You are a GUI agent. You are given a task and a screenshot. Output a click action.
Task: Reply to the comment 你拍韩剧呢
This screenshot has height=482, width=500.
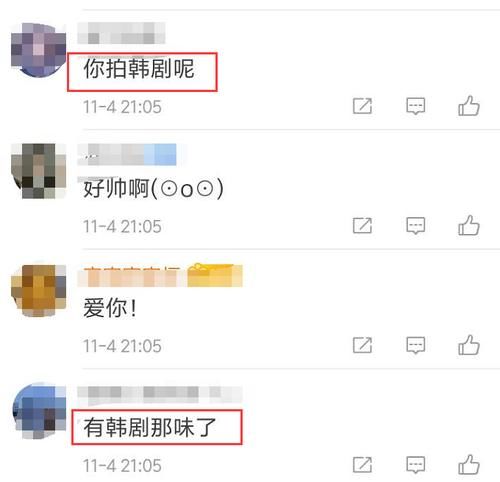click(416, 106)
